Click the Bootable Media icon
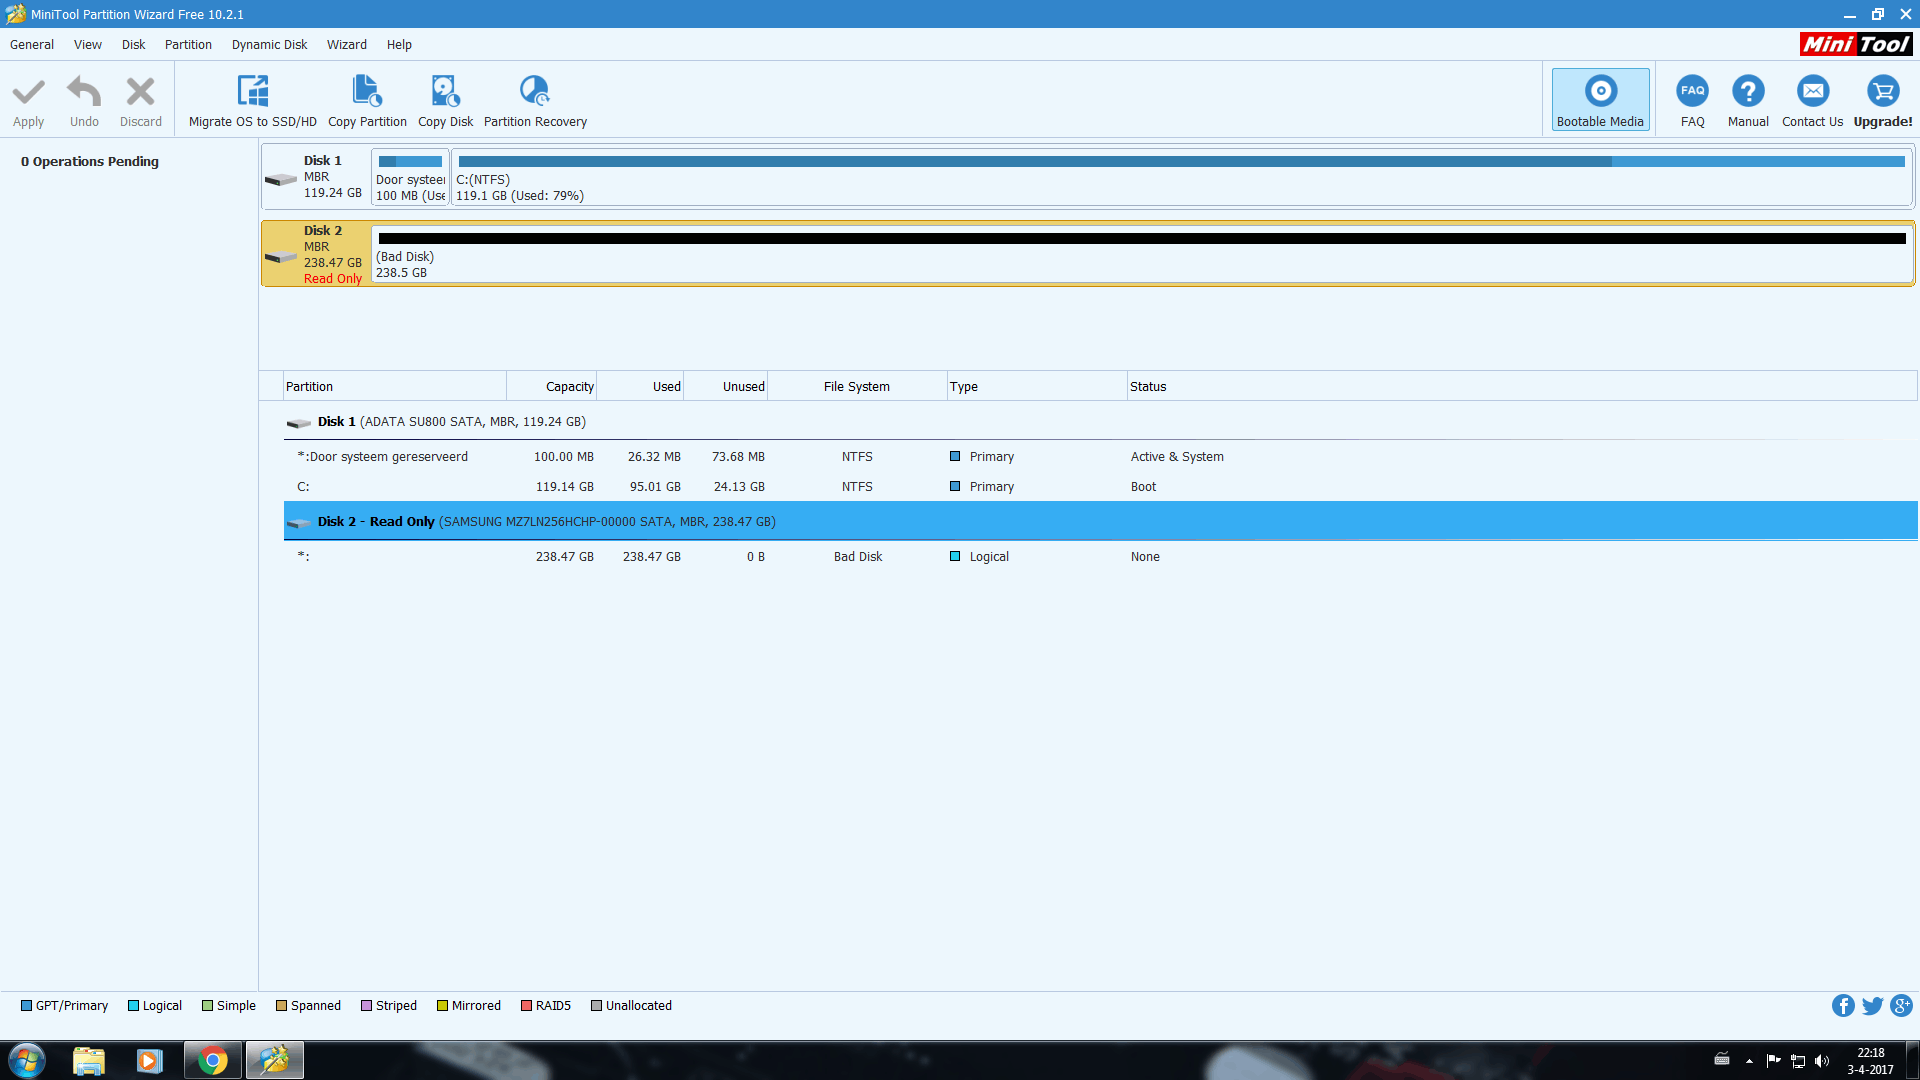This screenshot has width=1920, height=1080. click(1600, 92)
